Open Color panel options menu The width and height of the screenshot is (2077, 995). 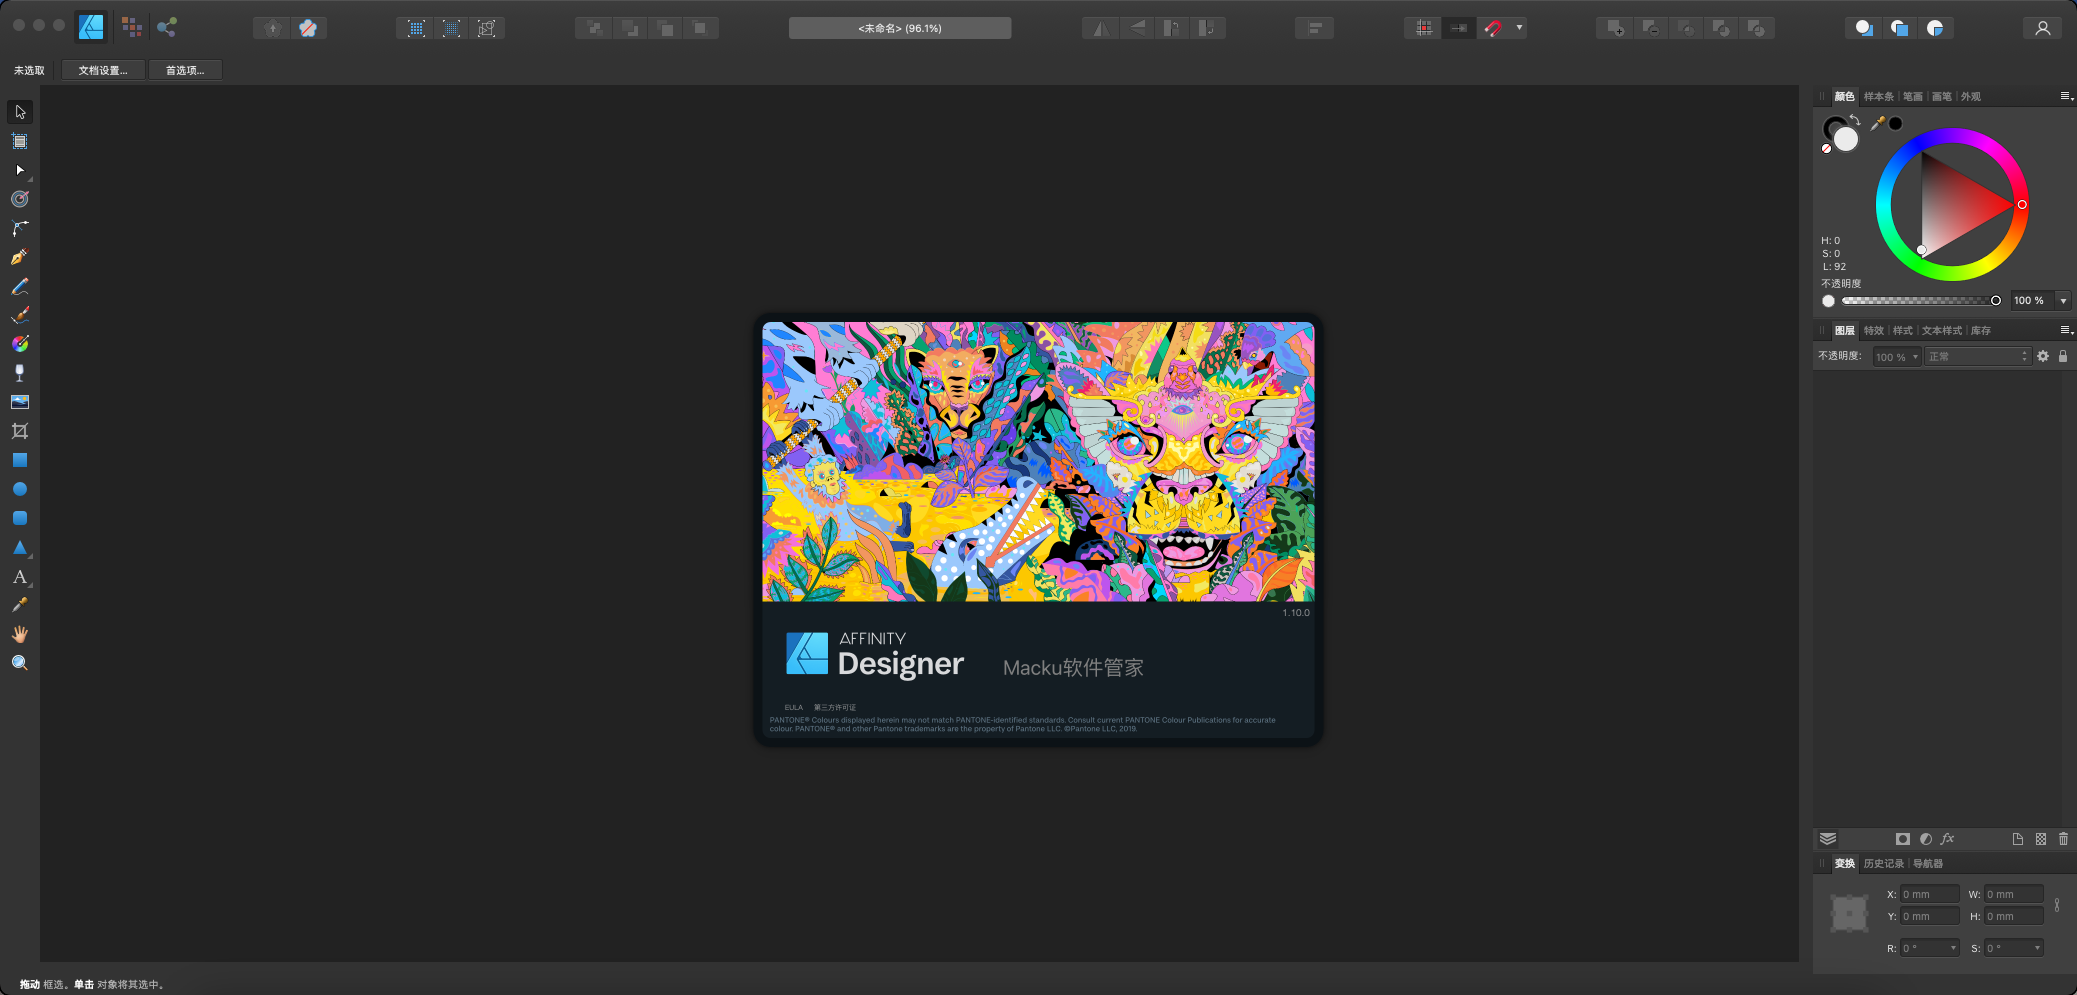coord(2066,96)
